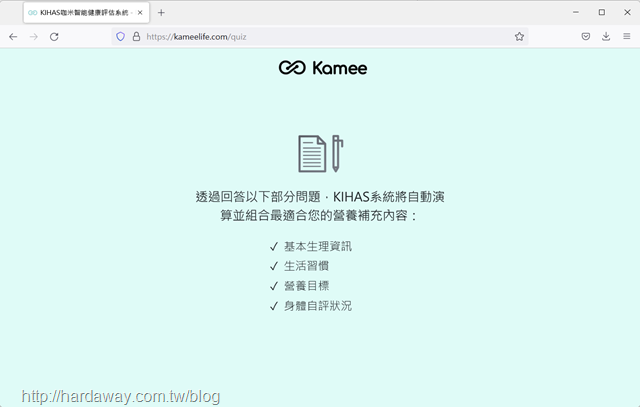Select the KIHAS health assessment tab

point(87,13)
